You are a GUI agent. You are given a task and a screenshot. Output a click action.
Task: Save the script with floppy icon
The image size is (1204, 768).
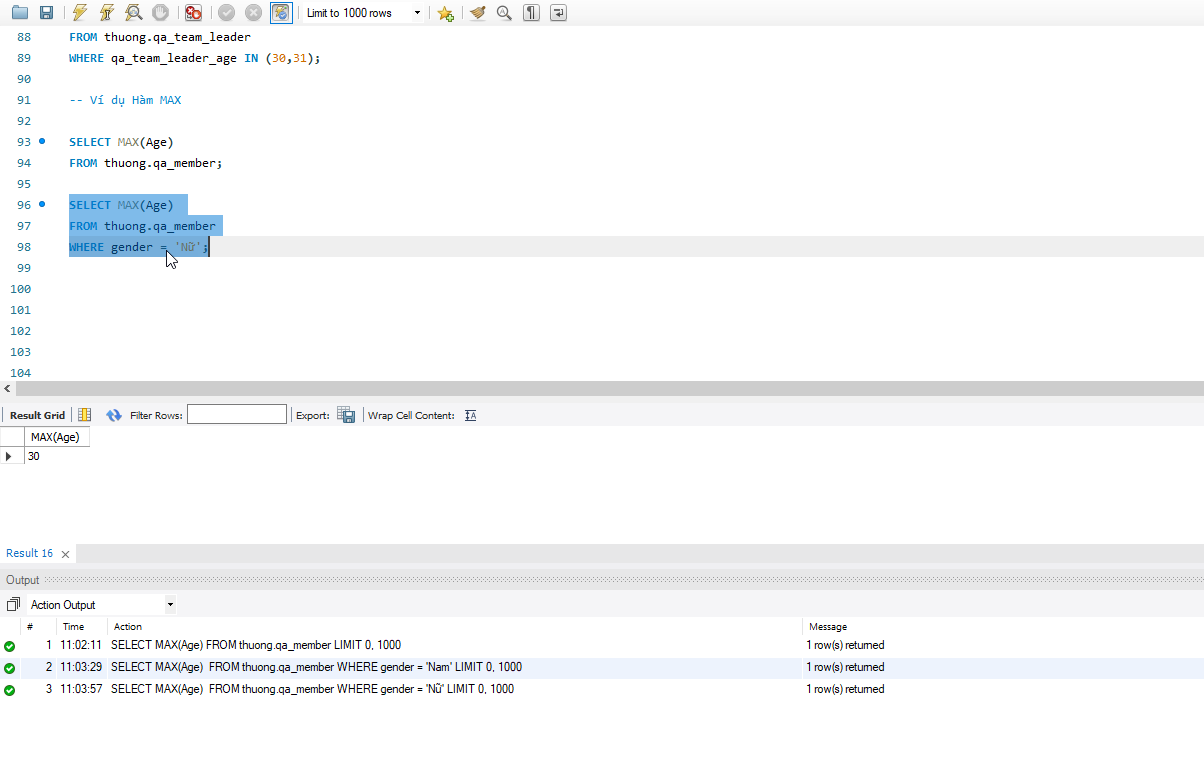(x=46, y=13)
